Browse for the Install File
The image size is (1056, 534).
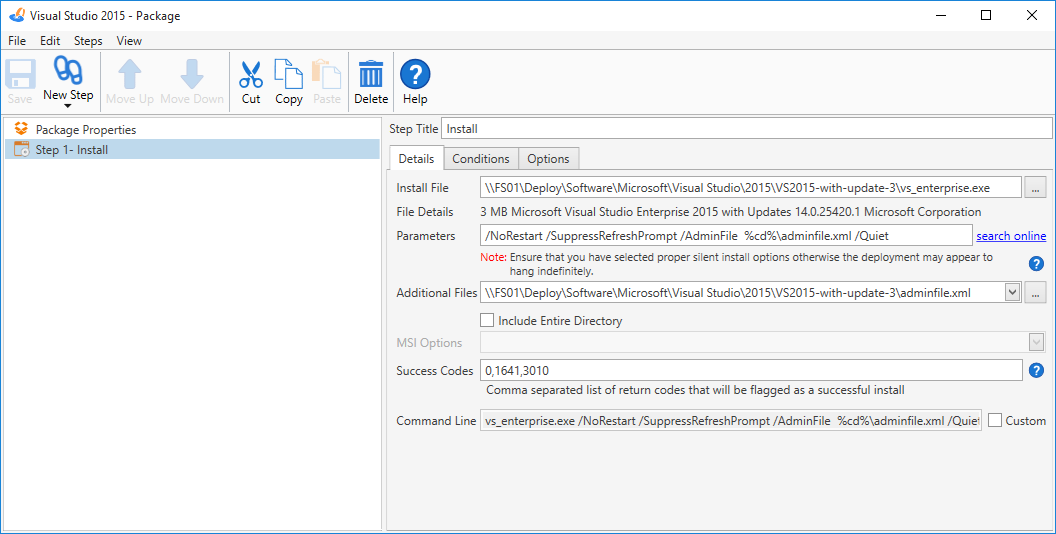coord(1036,188)
